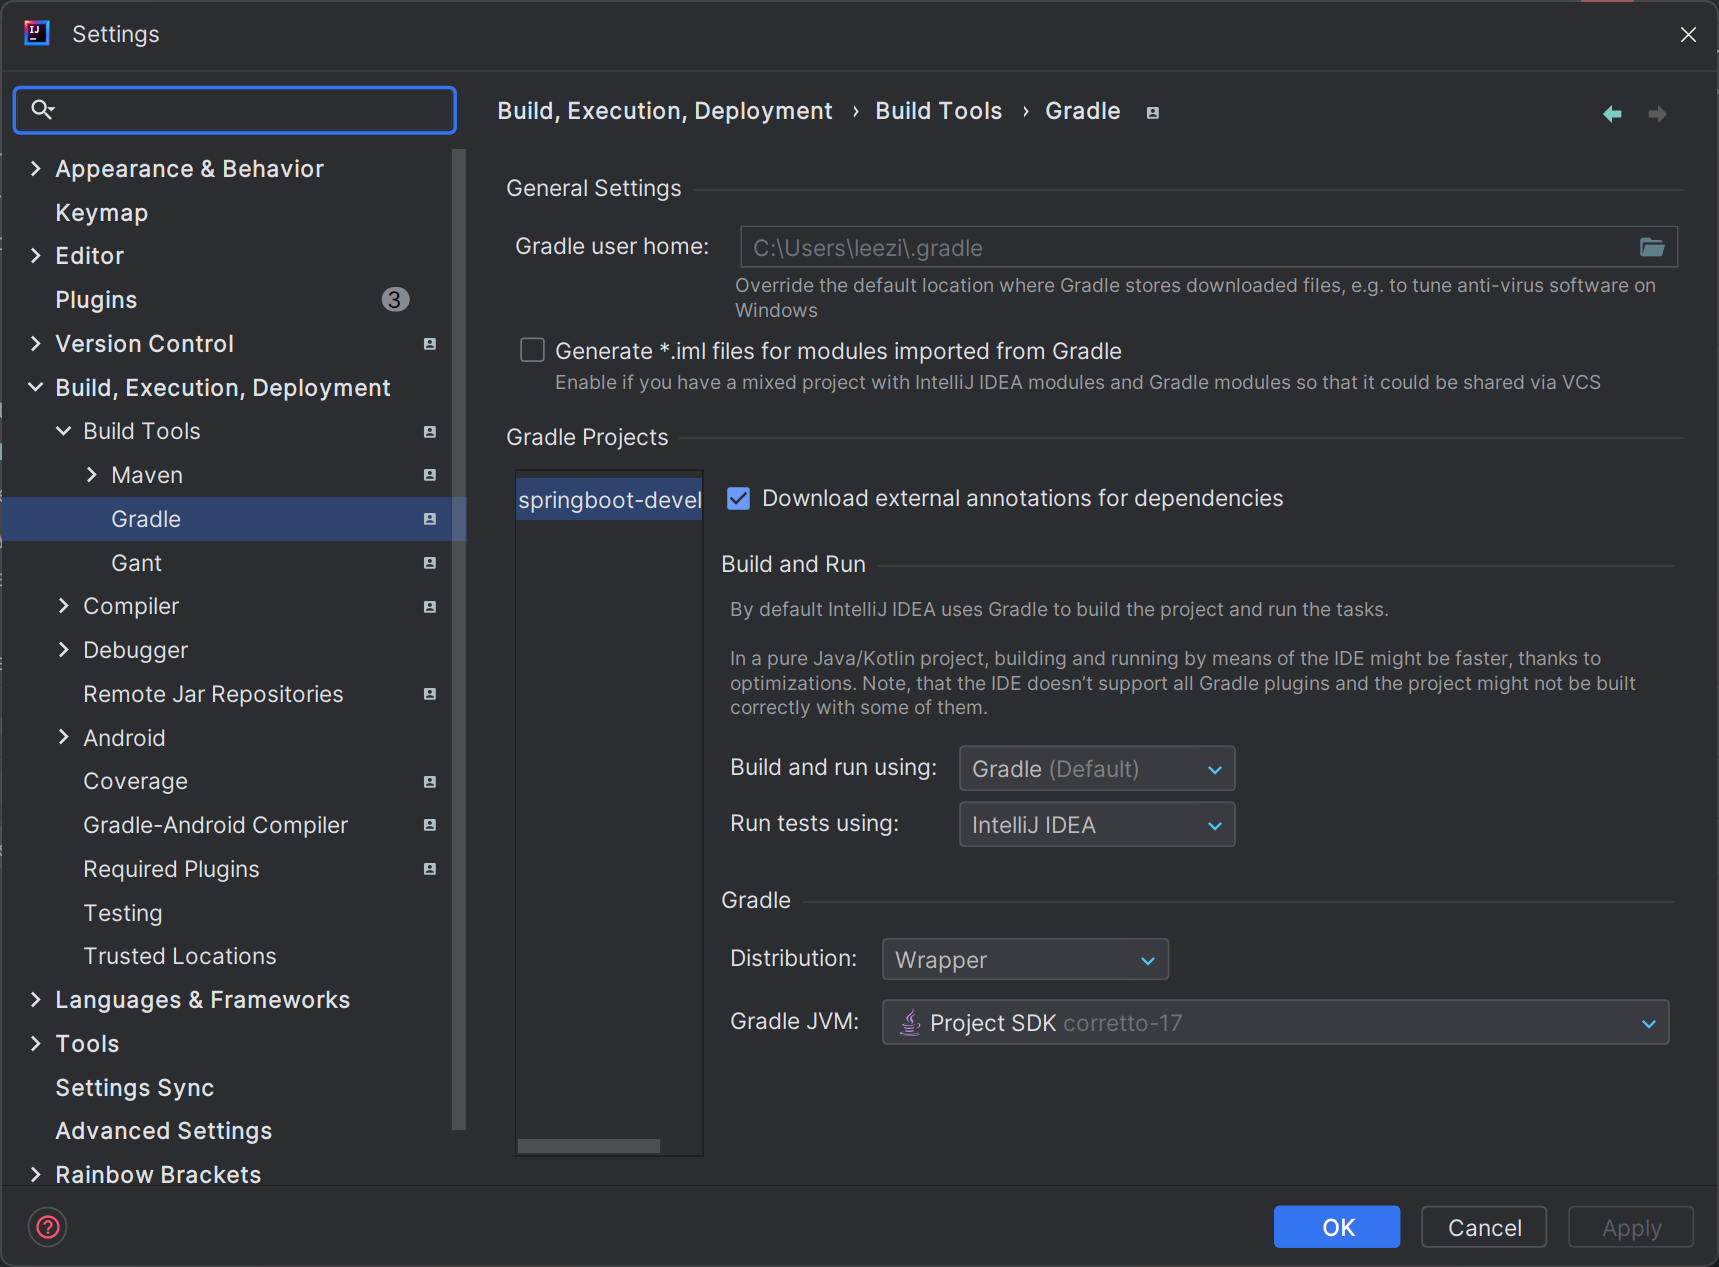Click the project-level icon on the Maven row
The height and width of the screenshot is (1267, 1719).
click(430, 475)
